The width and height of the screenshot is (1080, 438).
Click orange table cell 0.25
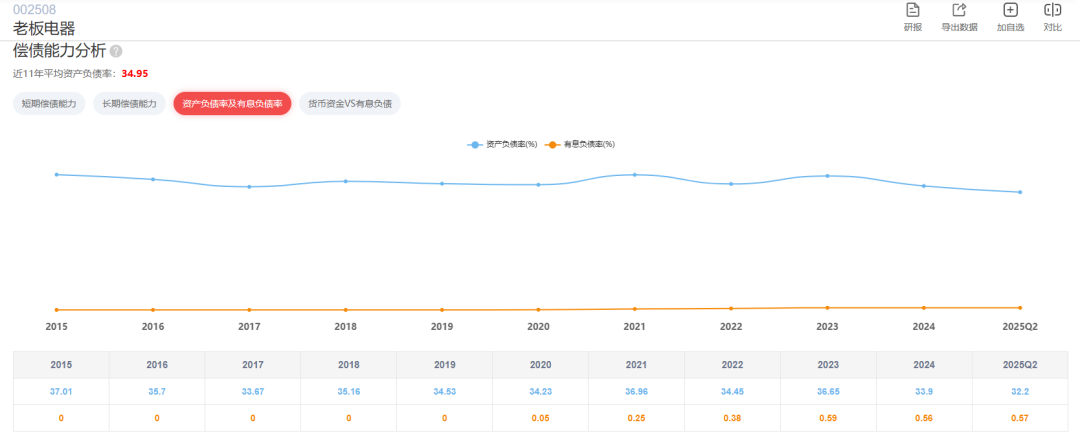coord(636,418)
